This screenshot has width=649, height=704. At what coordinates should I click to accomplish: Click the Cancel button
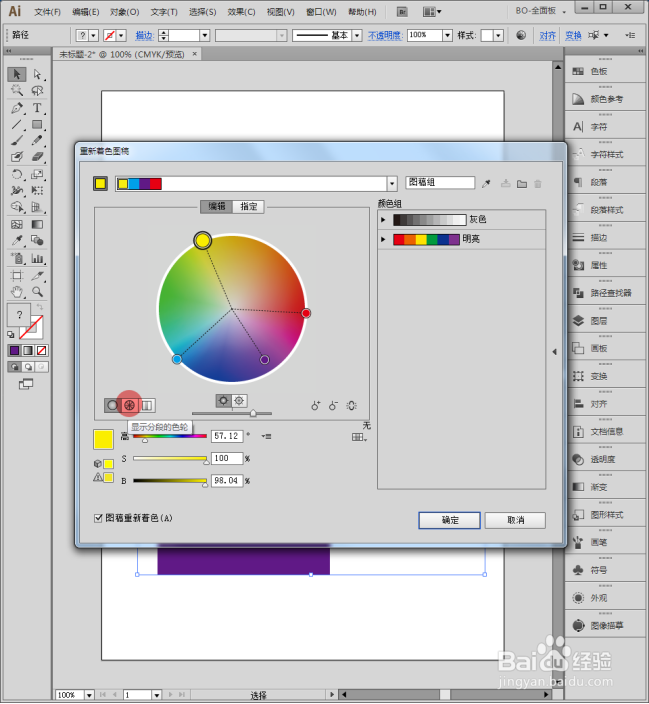pyautogui.click(x=516, y=520)
